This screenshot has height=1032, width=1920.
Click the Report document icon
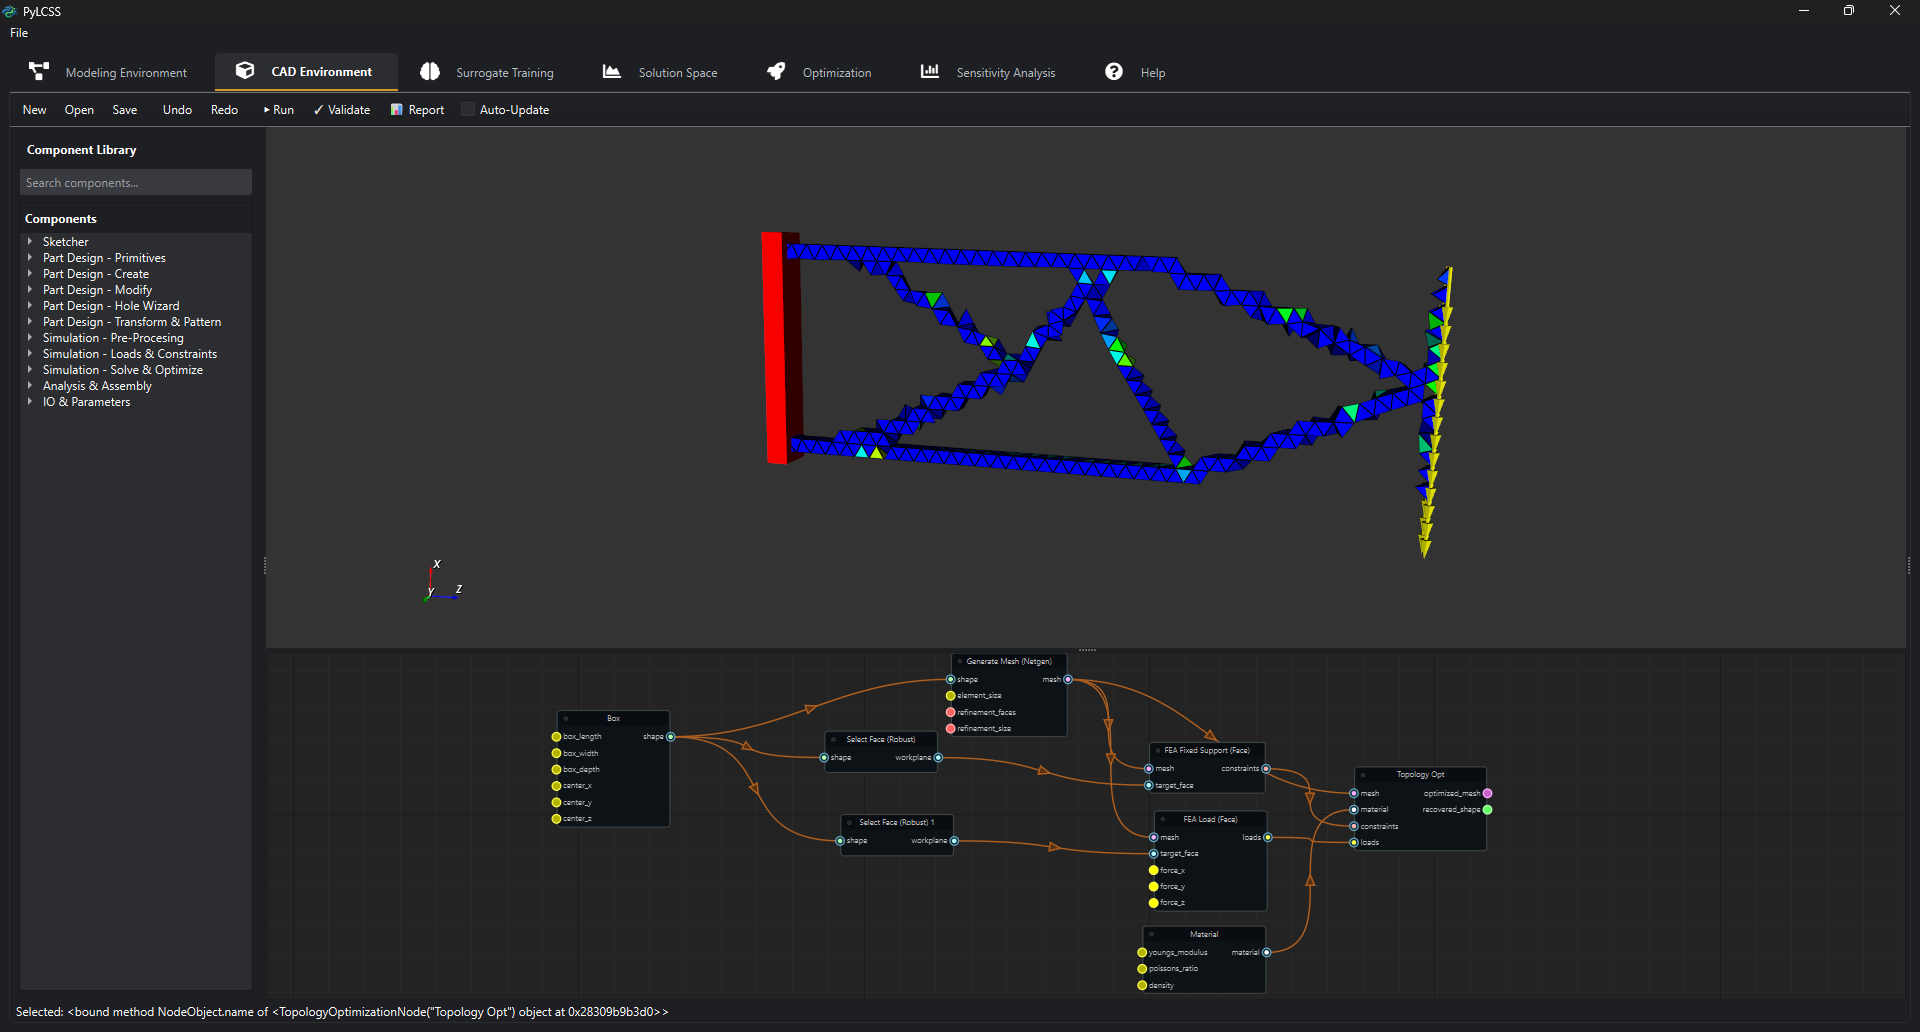[397, 110]
